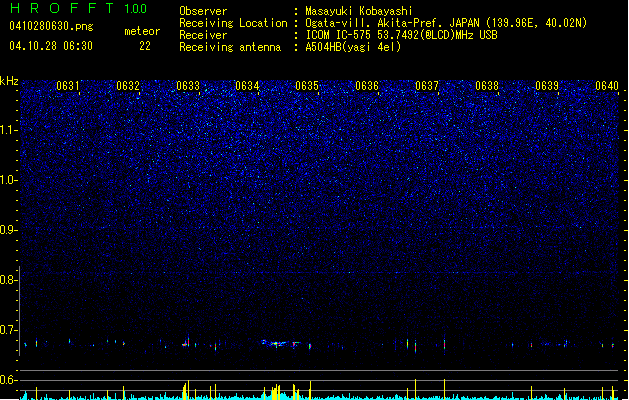This screenshot has width=629, height=400.
Task: Click the 0636 time marker
Action: click(367, 86)
